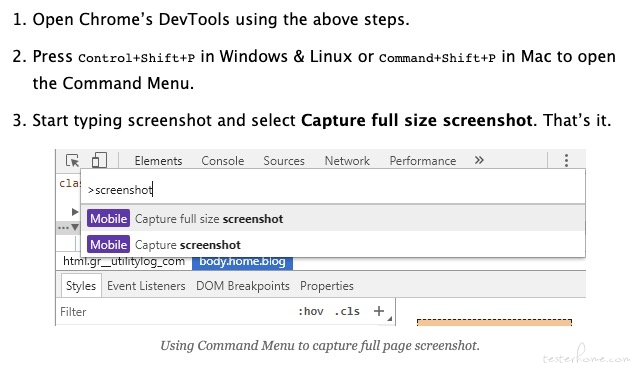Open the Sources tab
632x372 pixels.
pos(284,161)
